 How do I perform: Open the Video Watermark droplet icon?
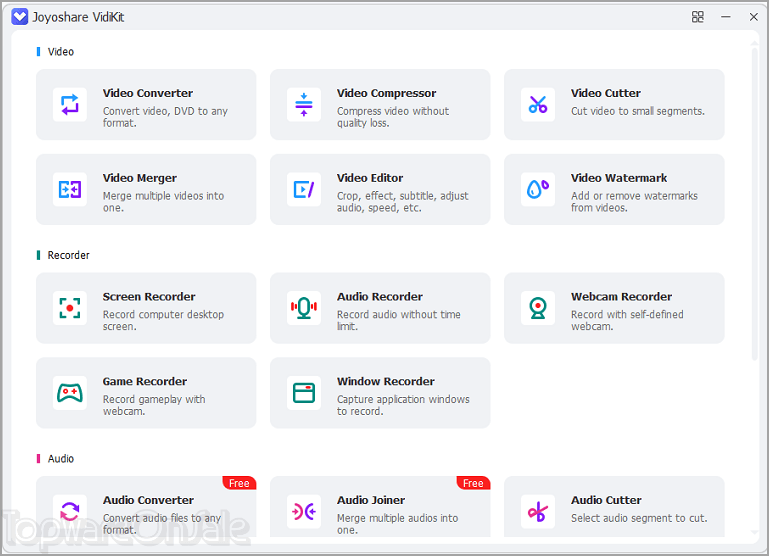pyautogui.click(x=538, y=189)
